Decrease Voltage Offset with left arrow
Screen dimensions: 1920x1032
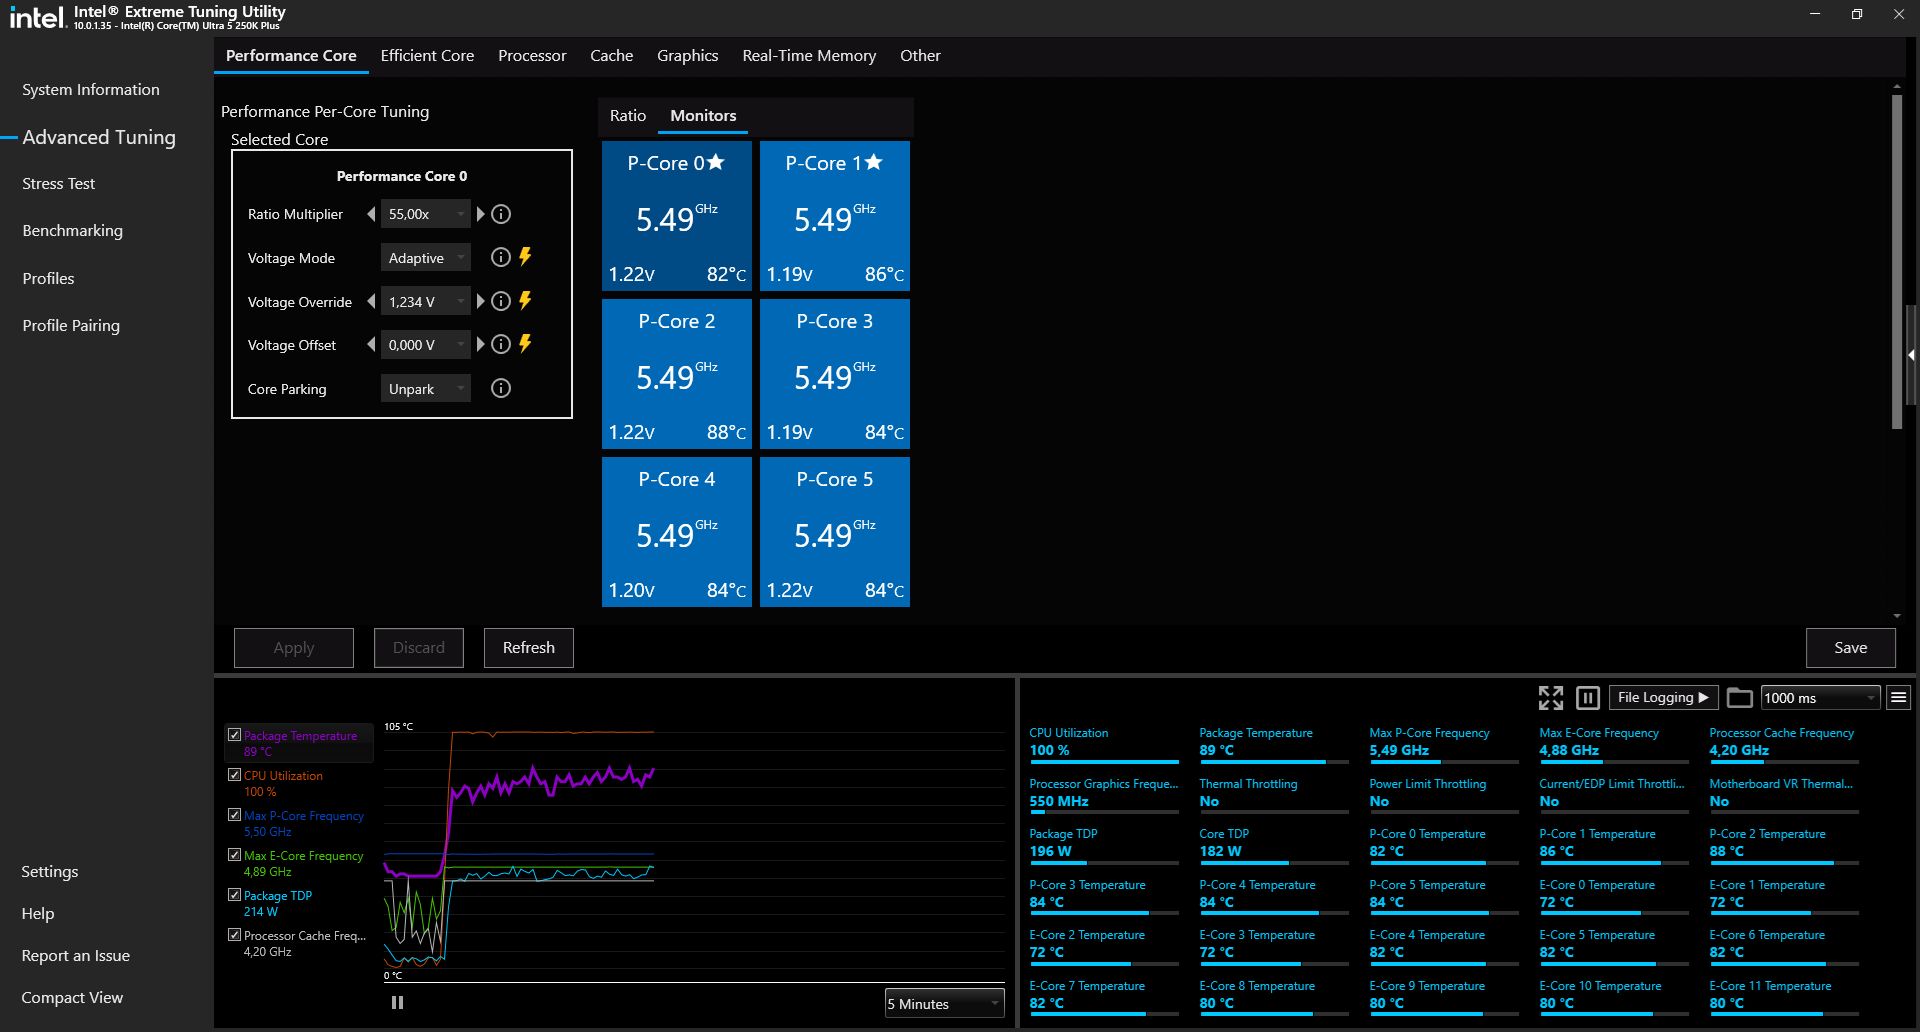click(x=372, y=344)
